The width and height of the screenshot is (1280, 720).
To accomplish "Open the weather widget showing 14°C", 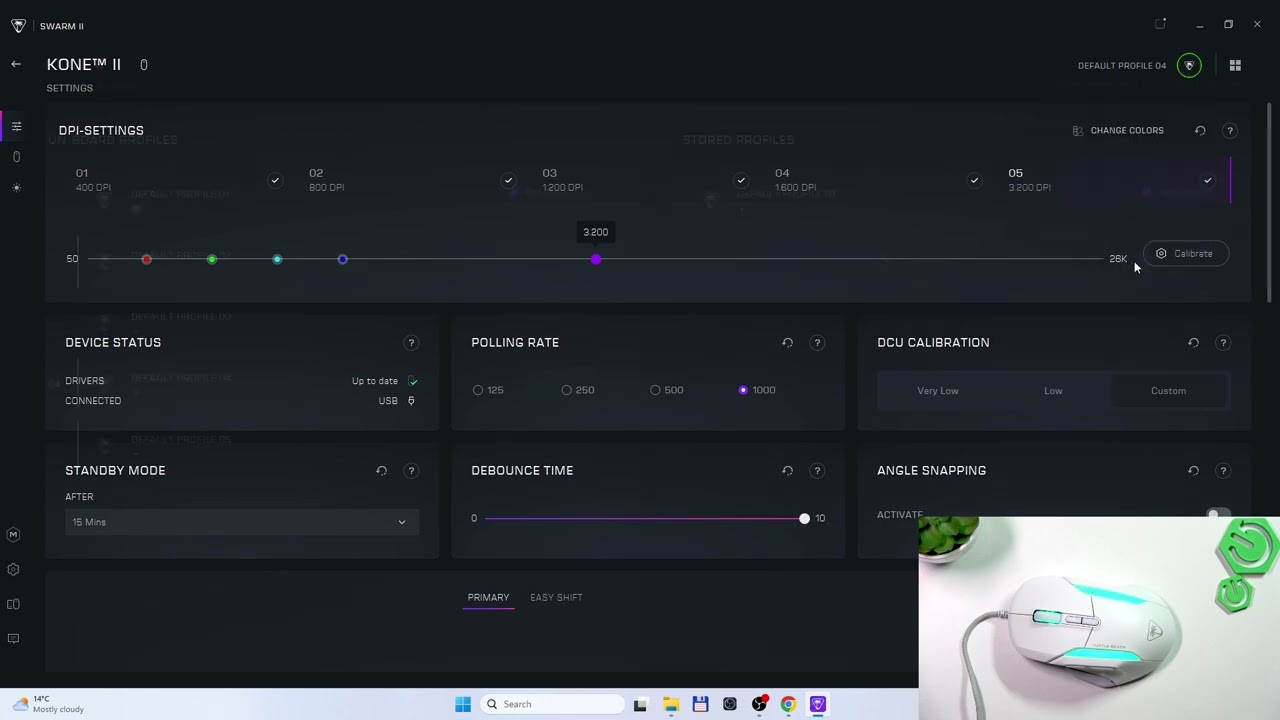I will (48, 704).
